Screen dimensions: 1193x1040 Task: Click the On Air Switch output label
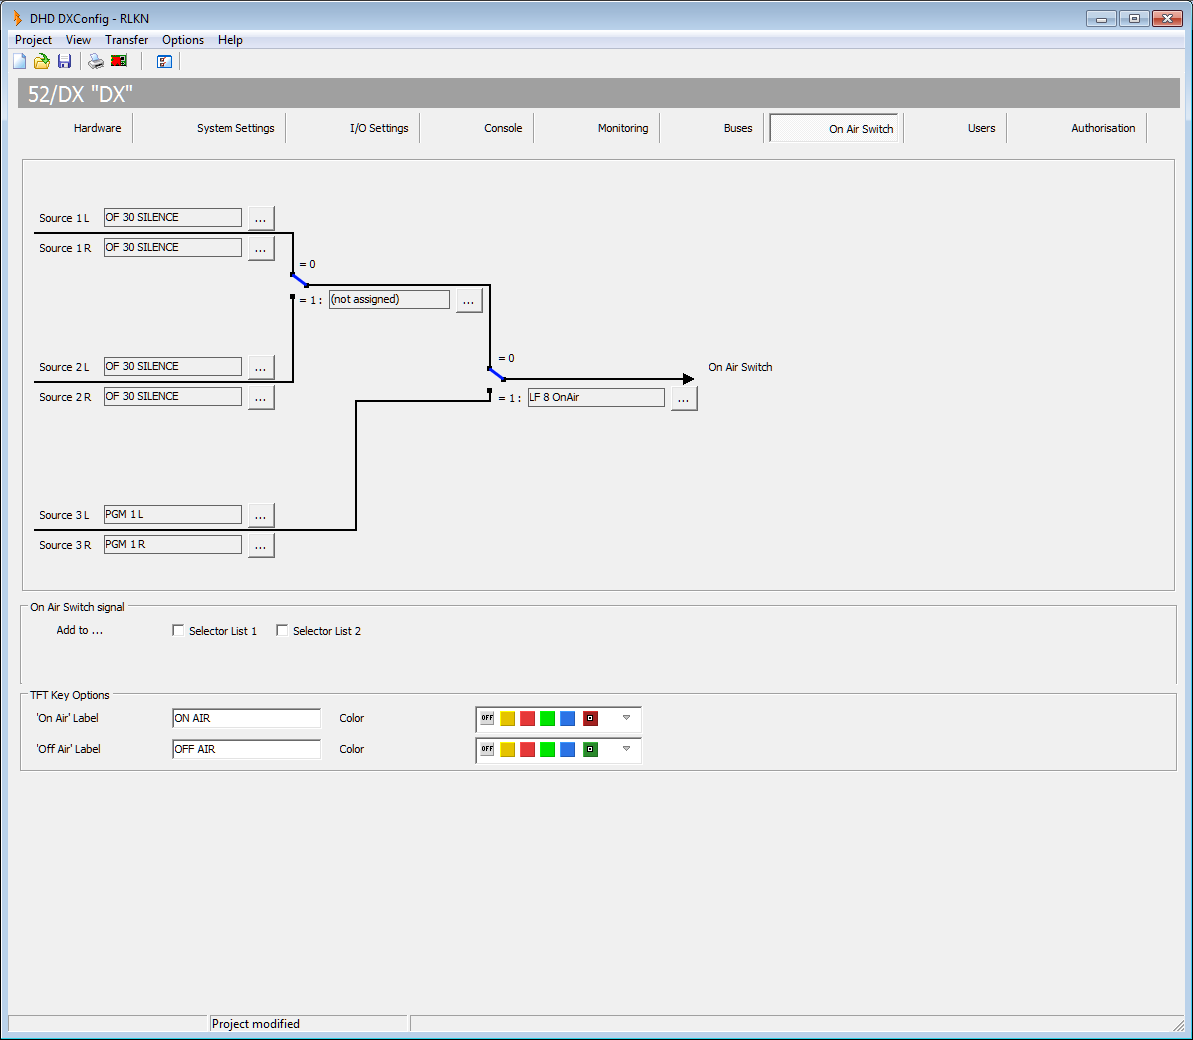[740, 367]
